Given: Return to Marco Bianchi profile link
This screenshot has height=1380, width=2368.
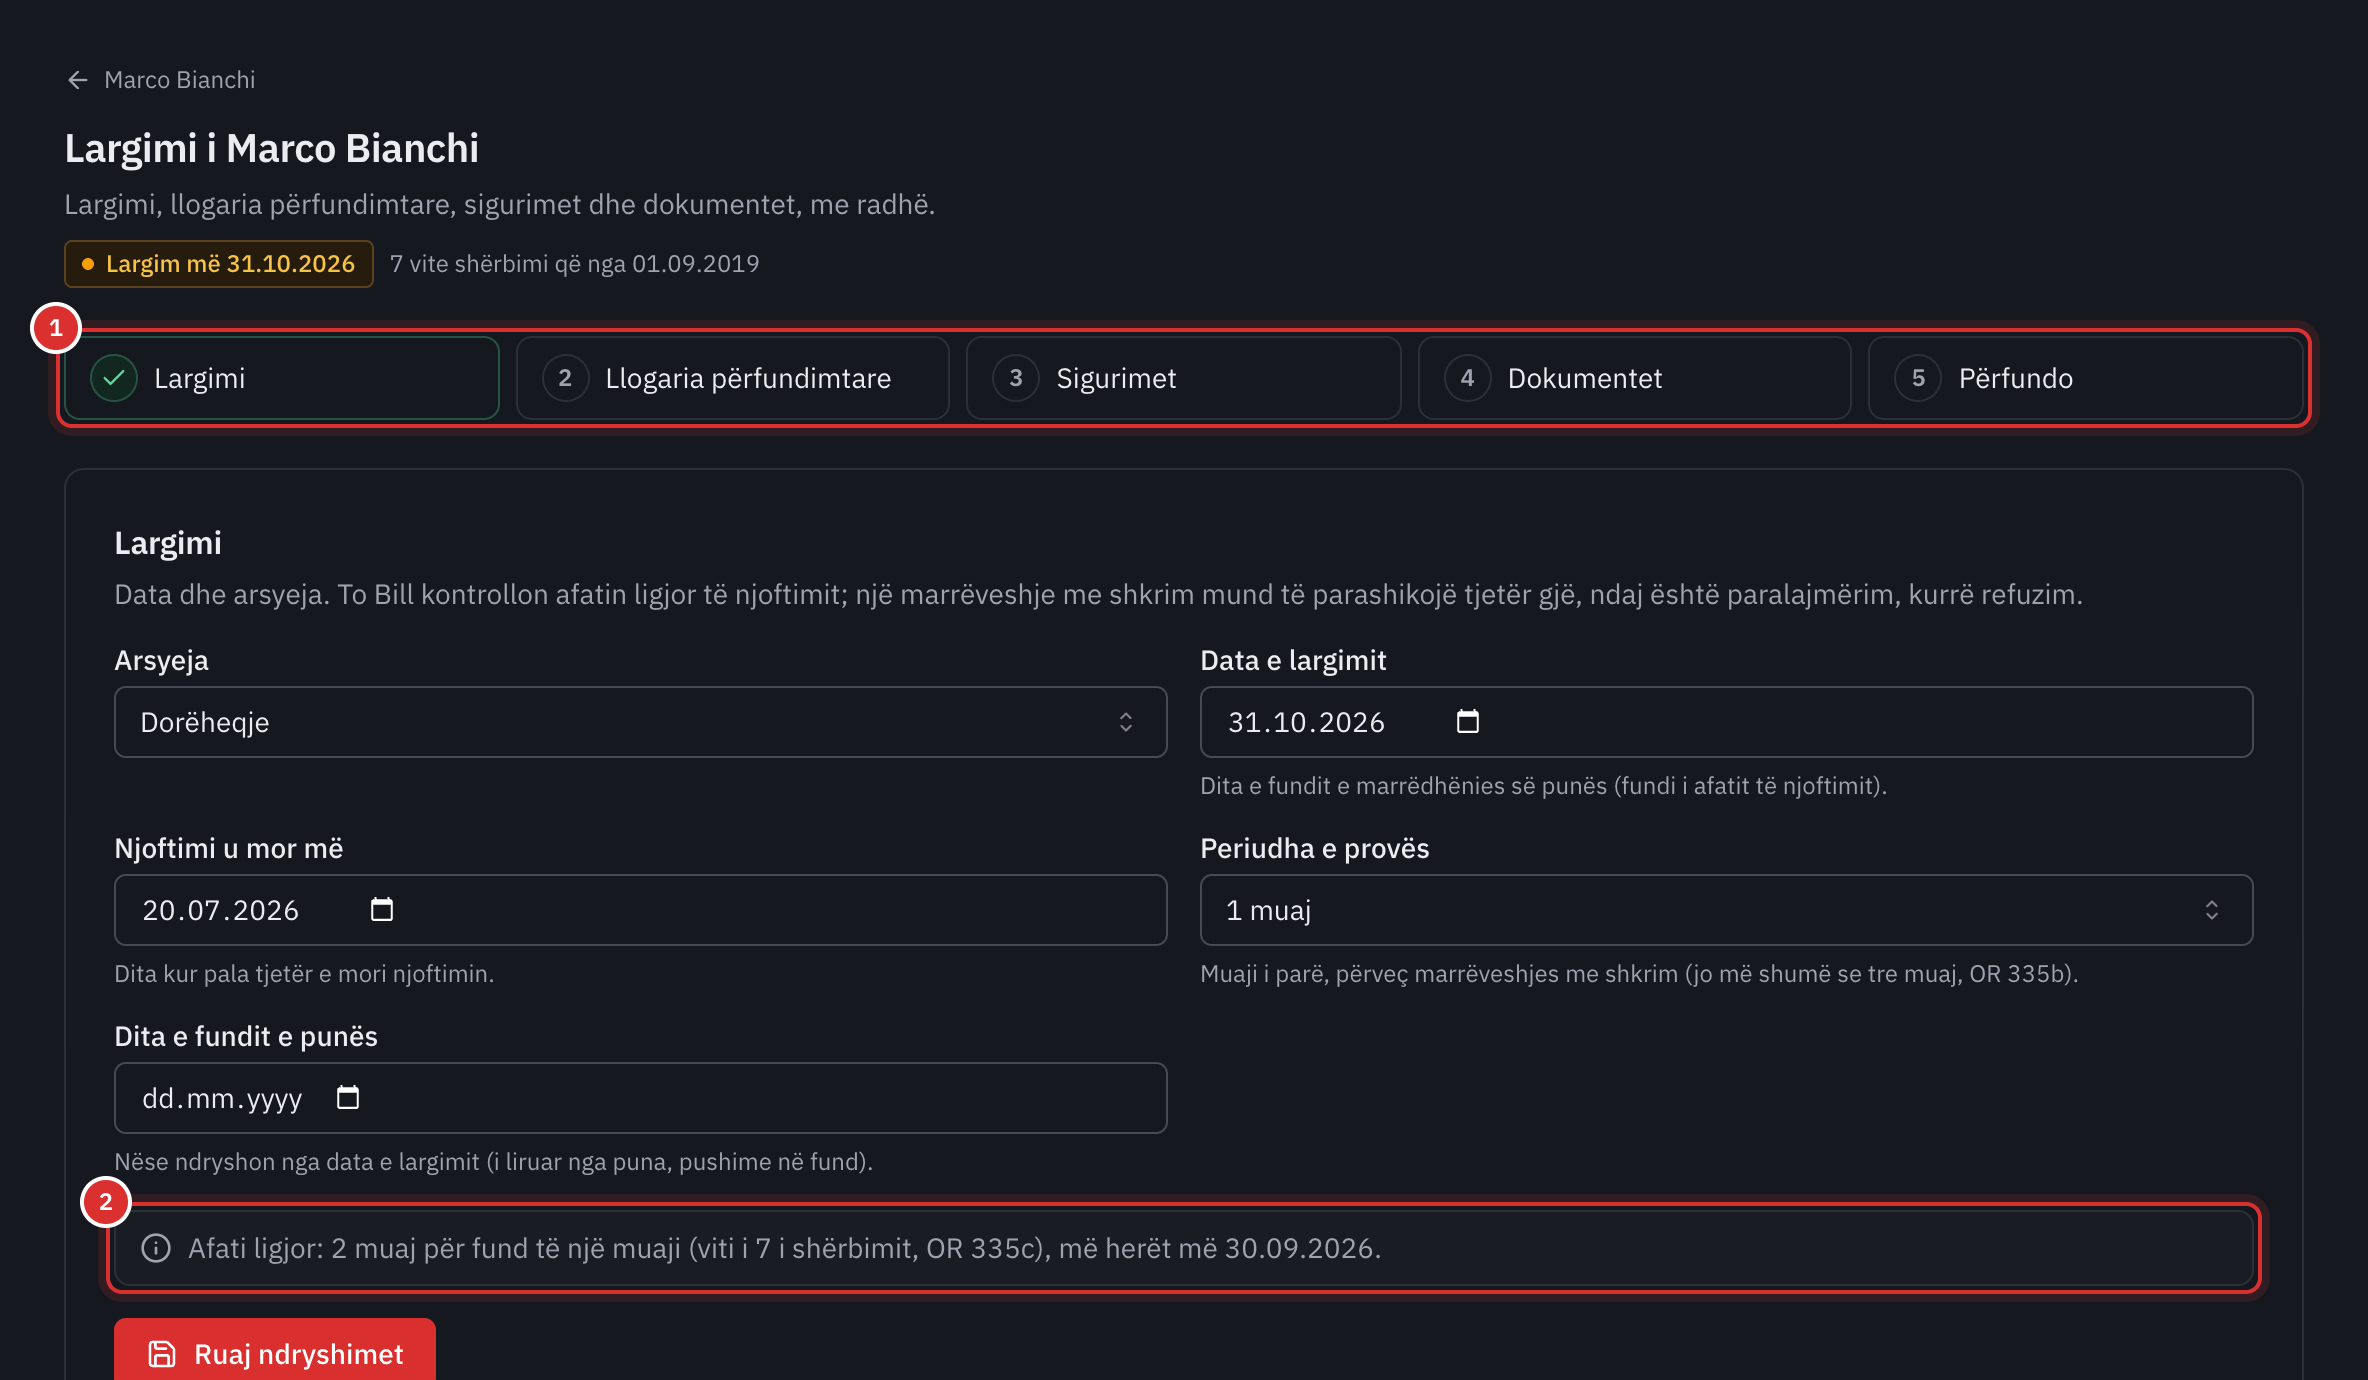Looking at the screenshot, I should point(180,80).
